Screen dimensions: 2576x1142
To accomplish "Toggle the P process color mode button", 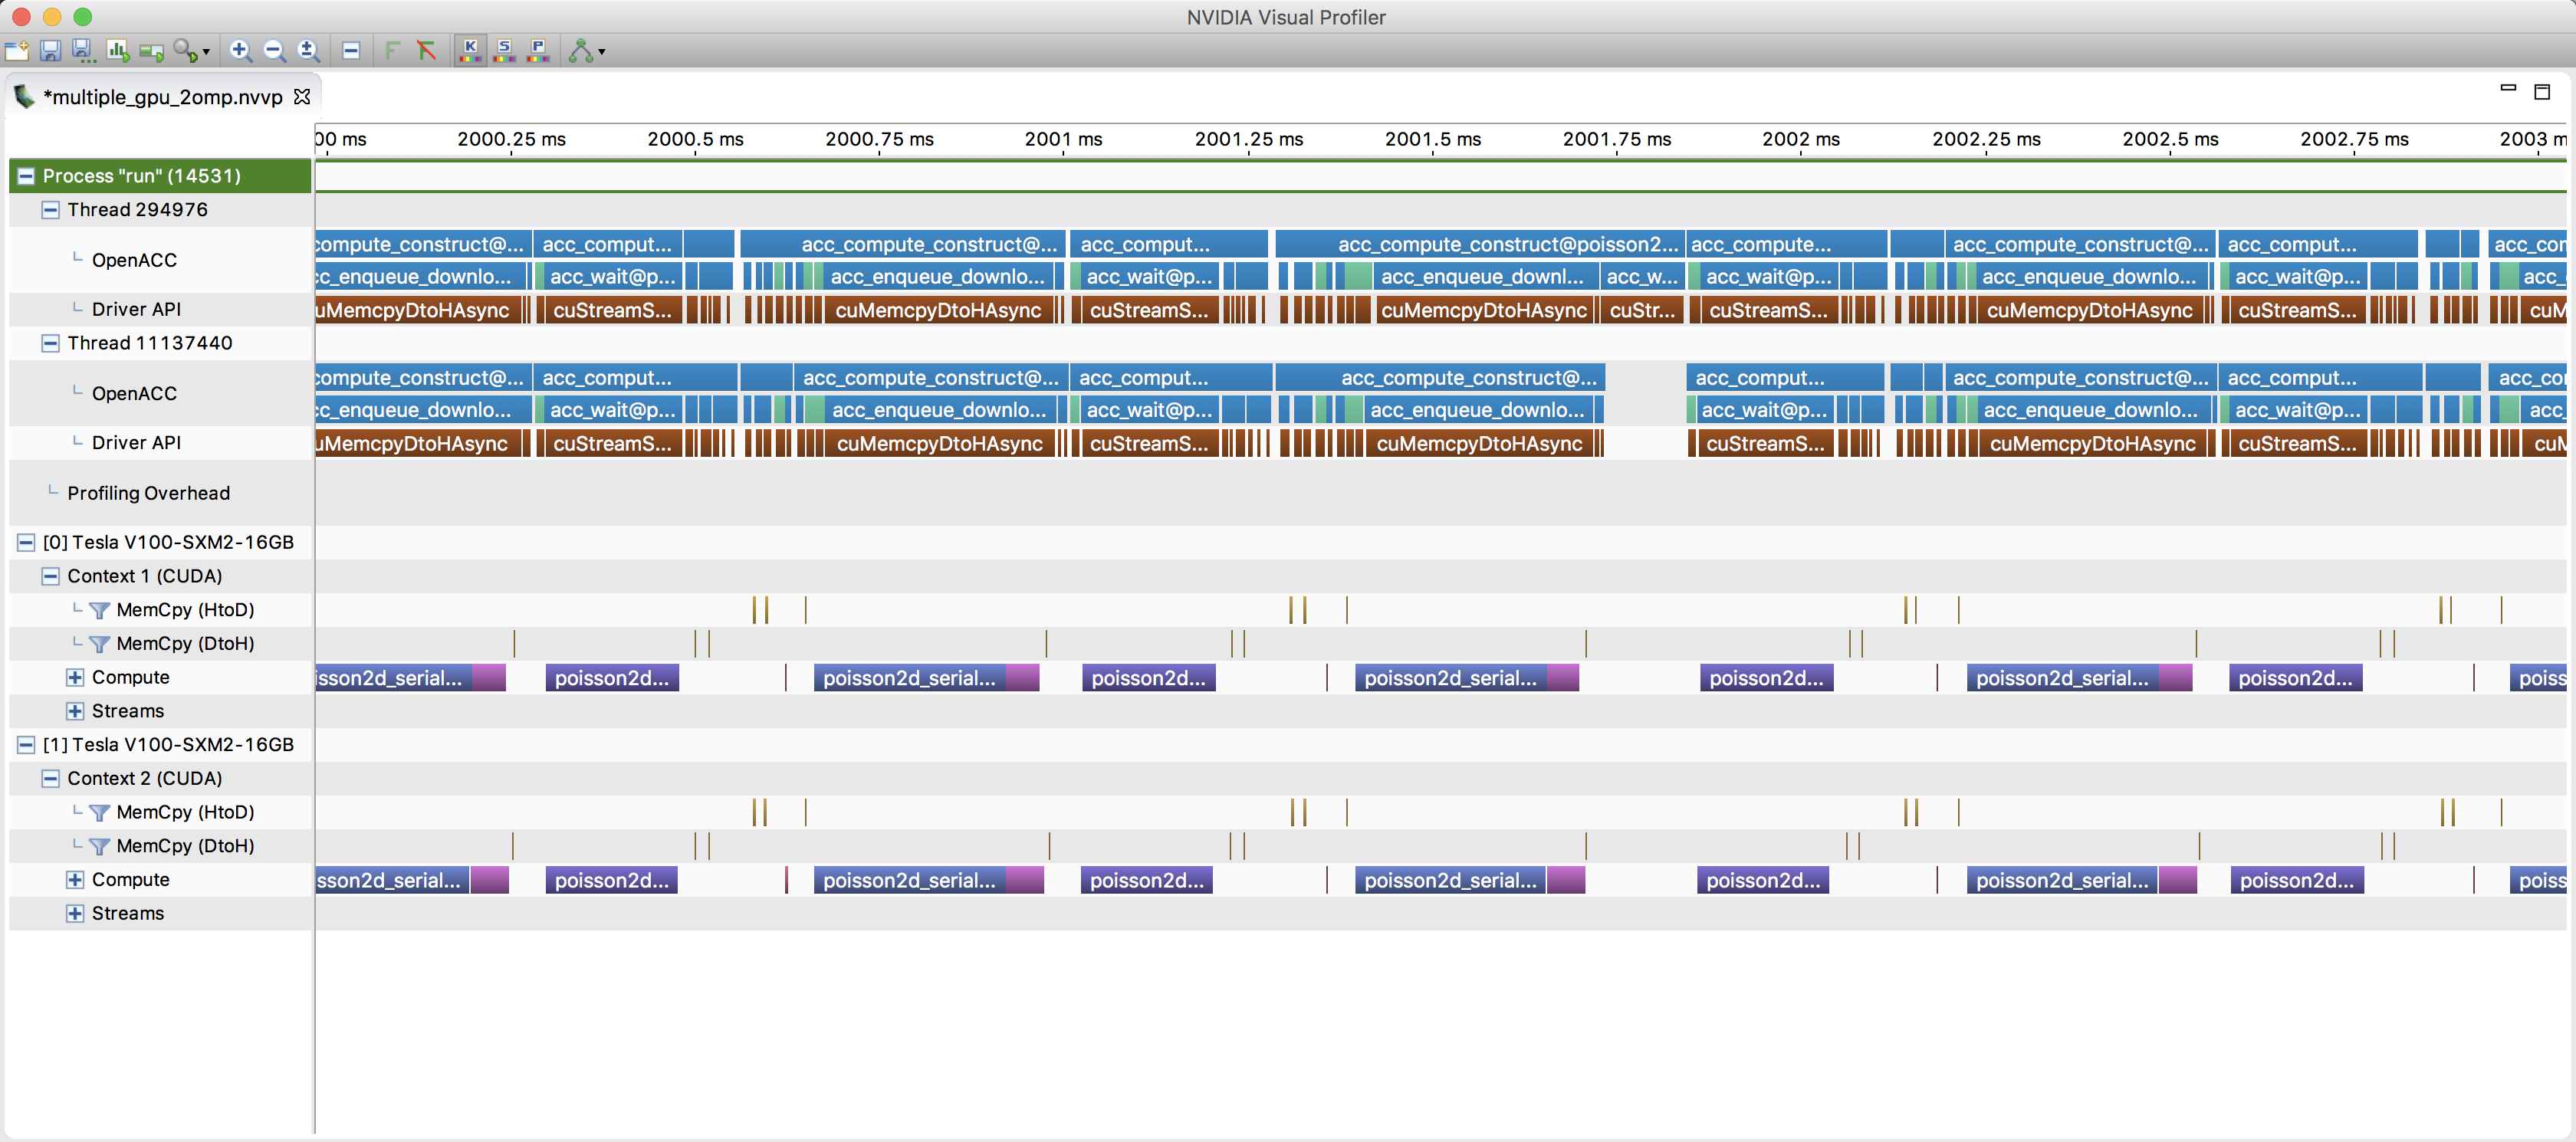I will [538, 50].
